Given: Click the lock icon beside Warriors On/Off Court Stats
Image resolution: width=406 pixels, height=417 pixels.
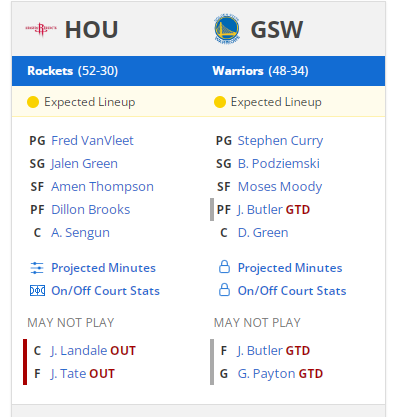Looking at the screenshot, I should click(224, 290).
